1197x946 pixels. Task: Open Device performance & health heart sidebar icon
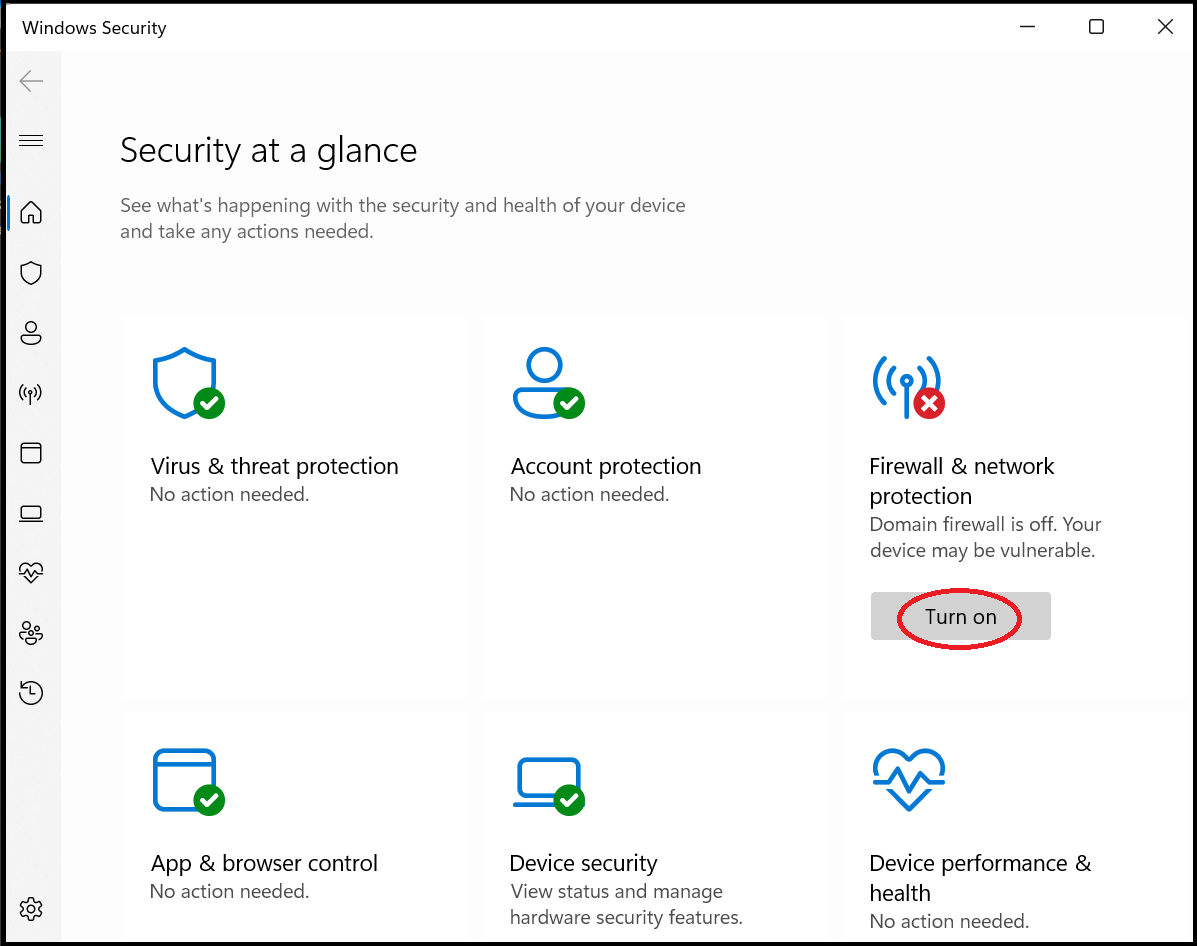click(31, 573)
